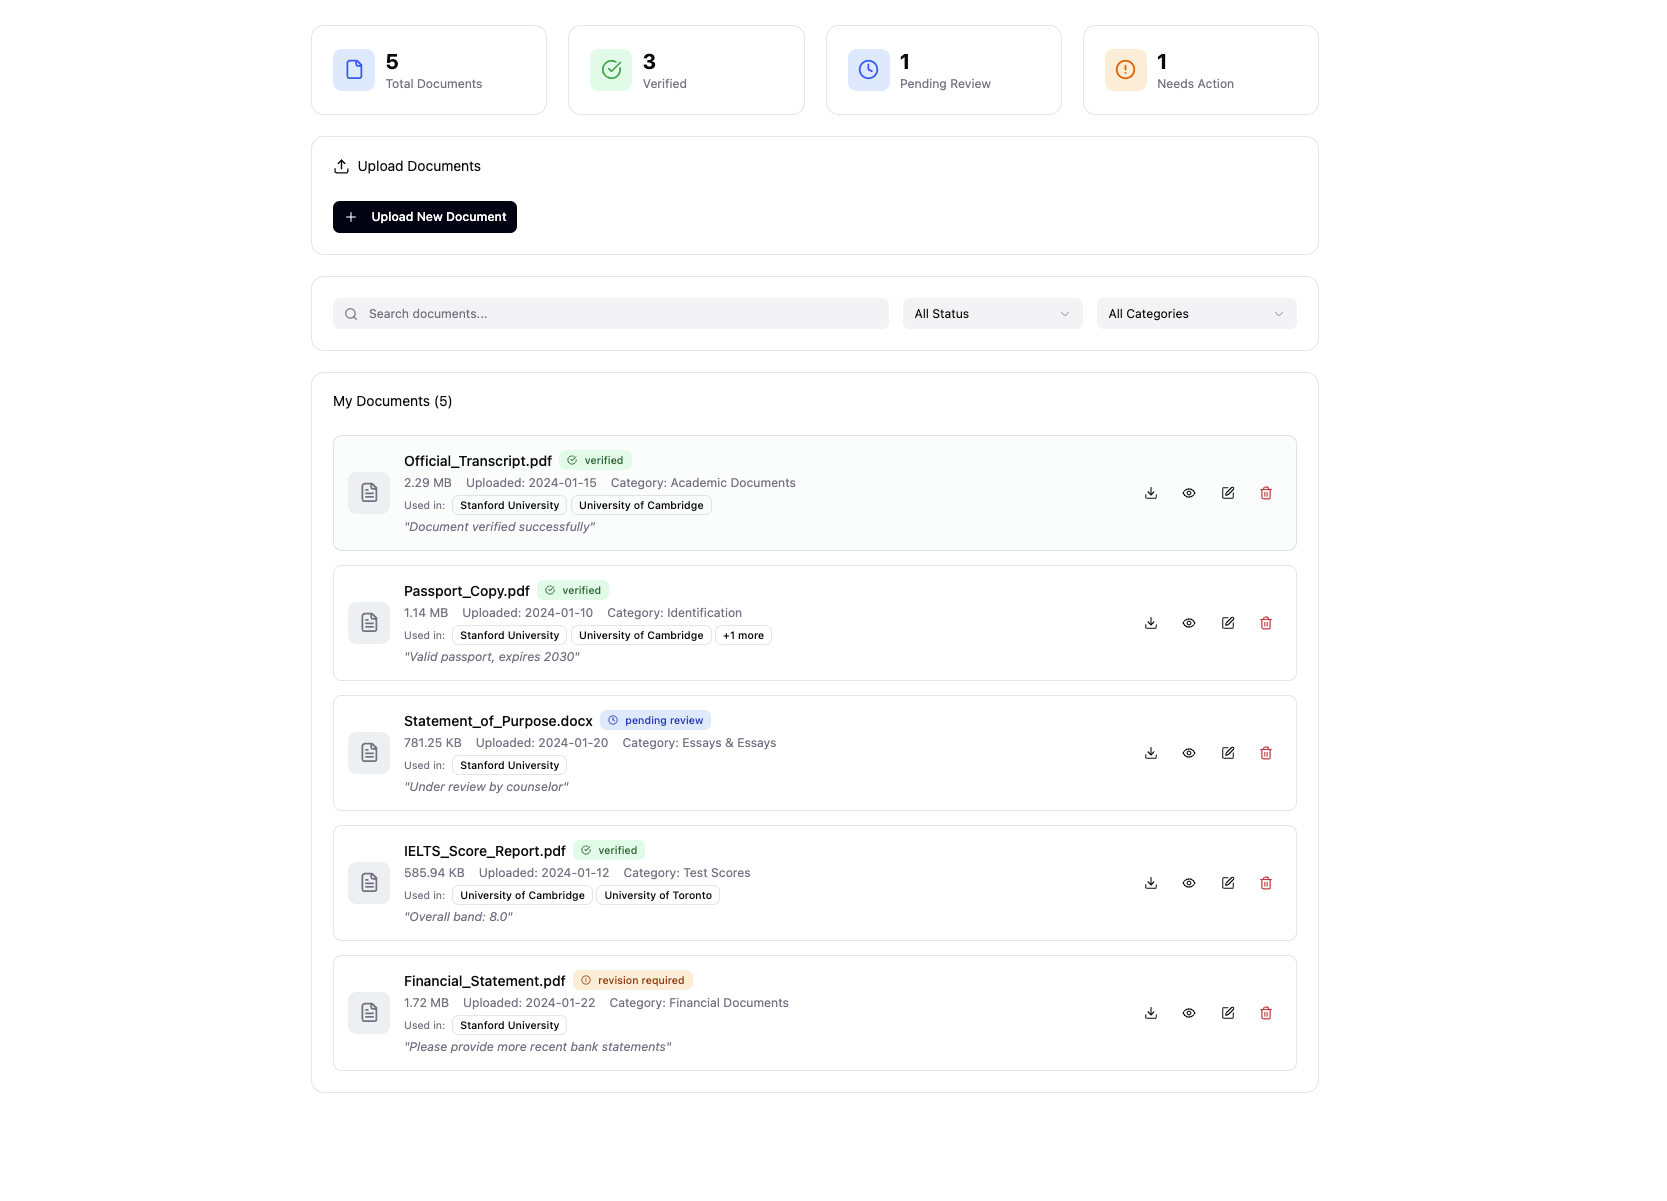1667x1201 pixels.
Task: Open the All Status filter dropdown
Action: pyautogui.click(x=992, y=314)
